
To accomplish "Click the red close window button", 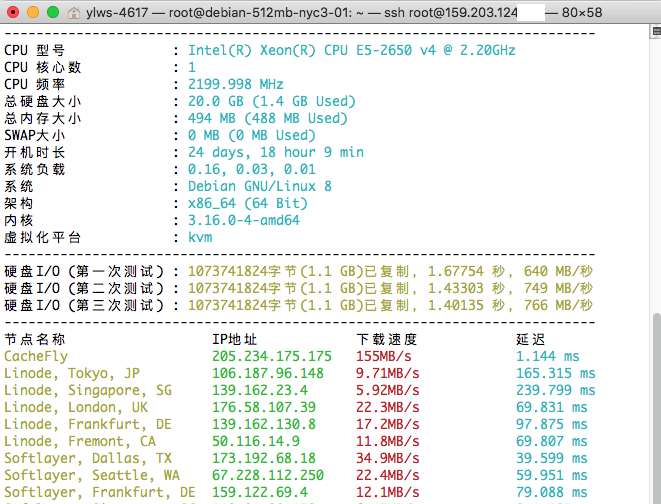I will [13, 12].
